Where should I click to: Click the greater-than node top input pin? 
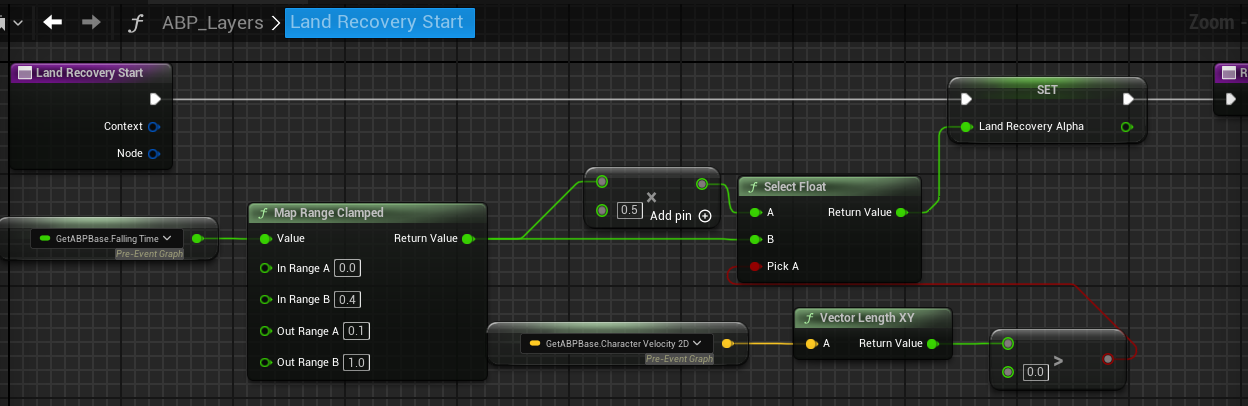(1007, 343)
